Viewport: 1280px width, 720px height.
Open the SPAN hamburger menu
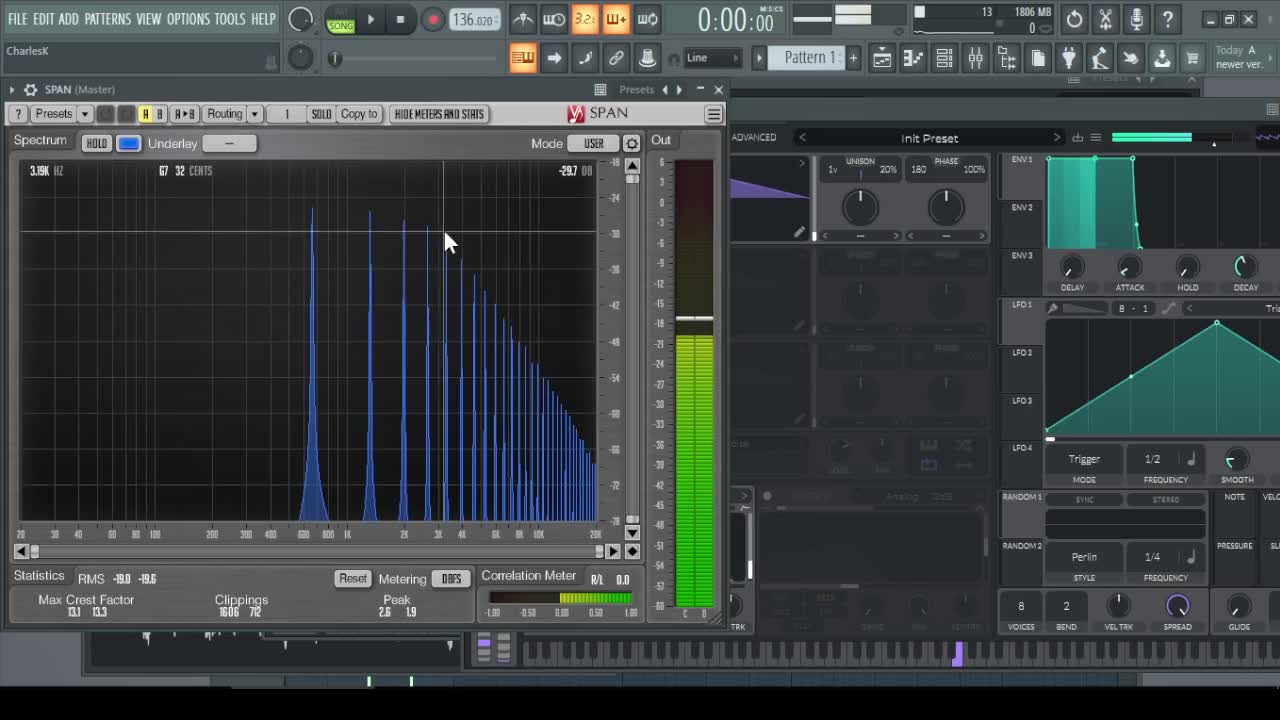(x=713, y=115)
